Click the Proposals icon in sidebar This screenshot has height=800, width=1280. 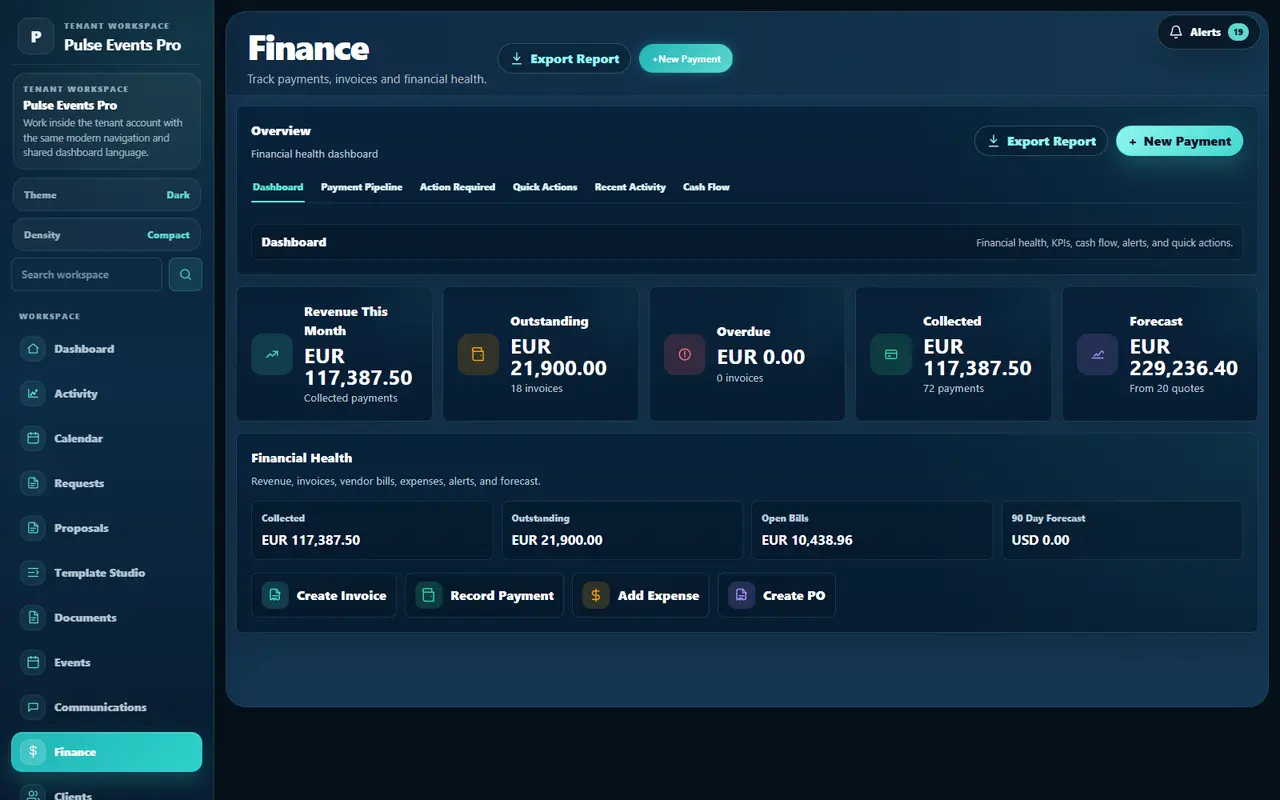point(33,528)
